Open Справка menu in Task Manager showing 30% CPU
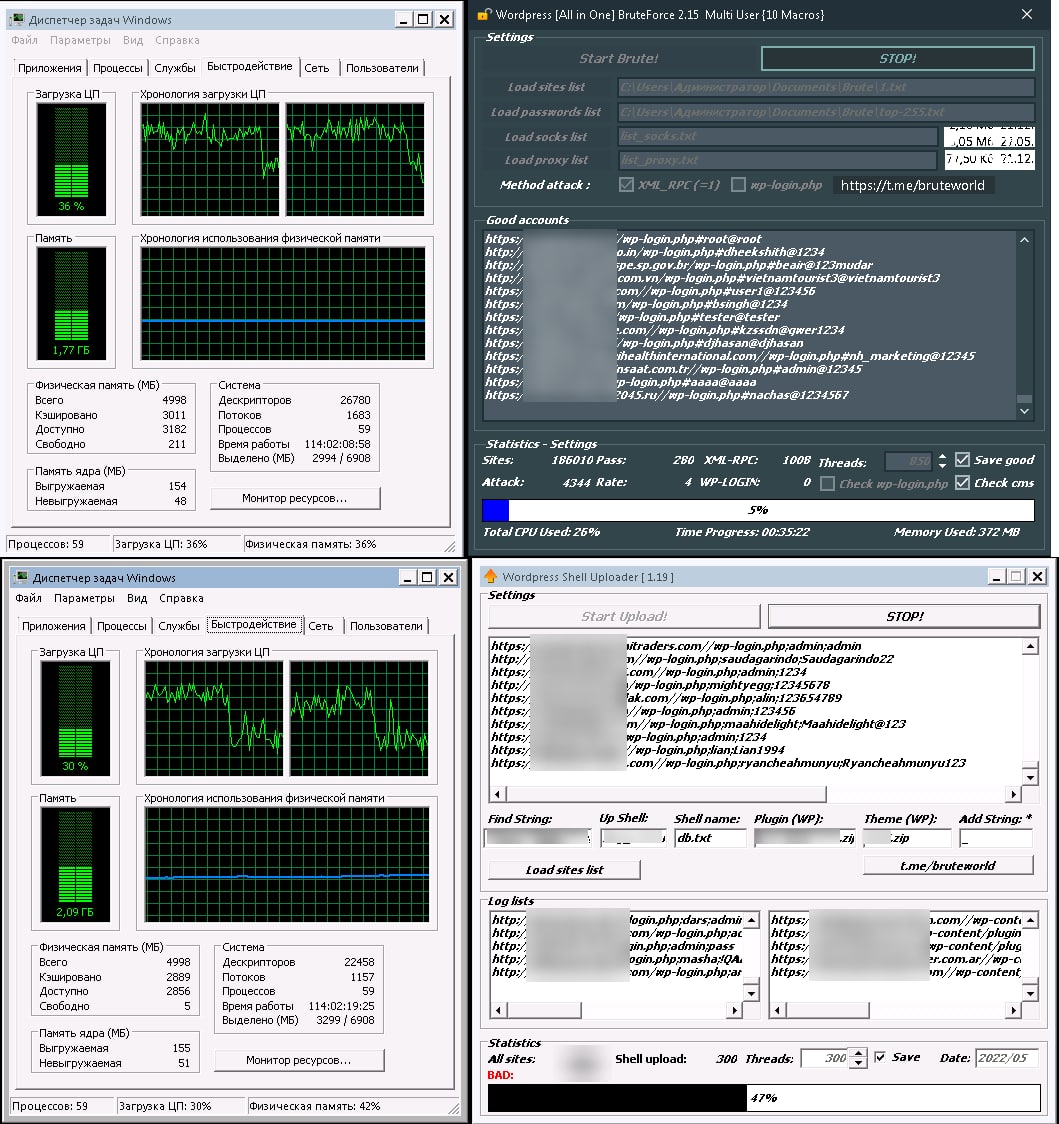This screenshot has width=1059, height=1124. 181,598
